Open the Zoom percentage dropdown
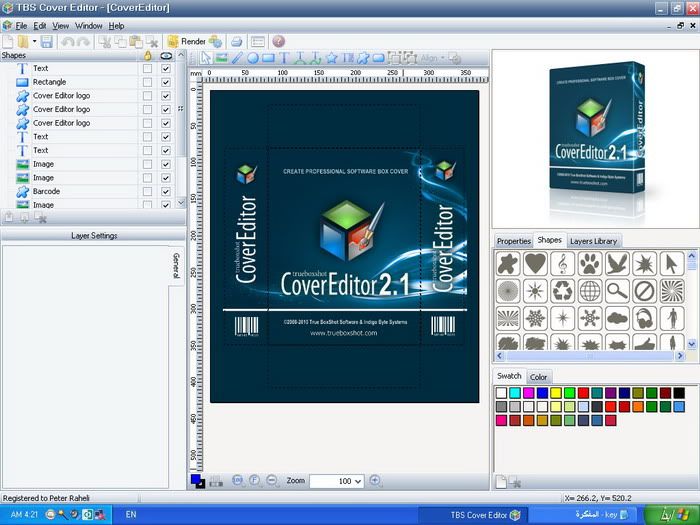Viewport: 700px width, 525px height. [357, 481]
